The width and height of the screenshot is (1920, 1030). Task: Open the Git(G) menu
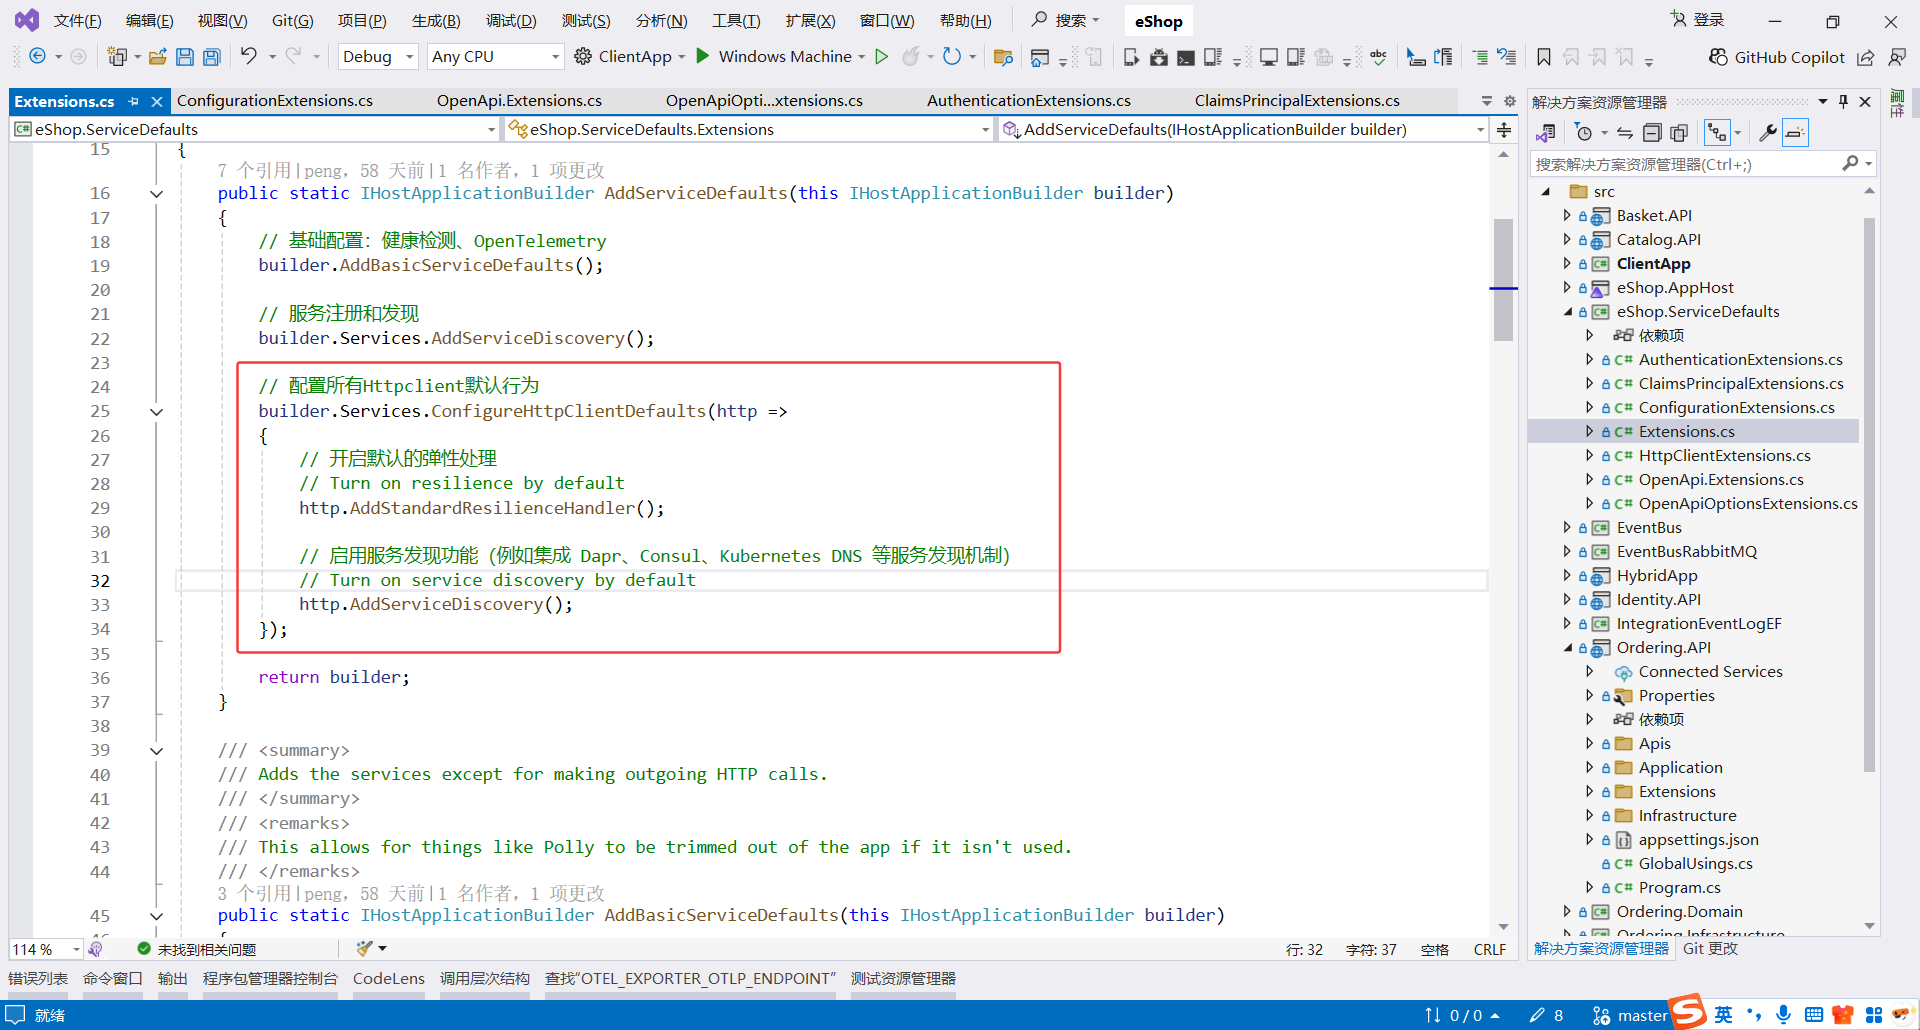point(292,21)
